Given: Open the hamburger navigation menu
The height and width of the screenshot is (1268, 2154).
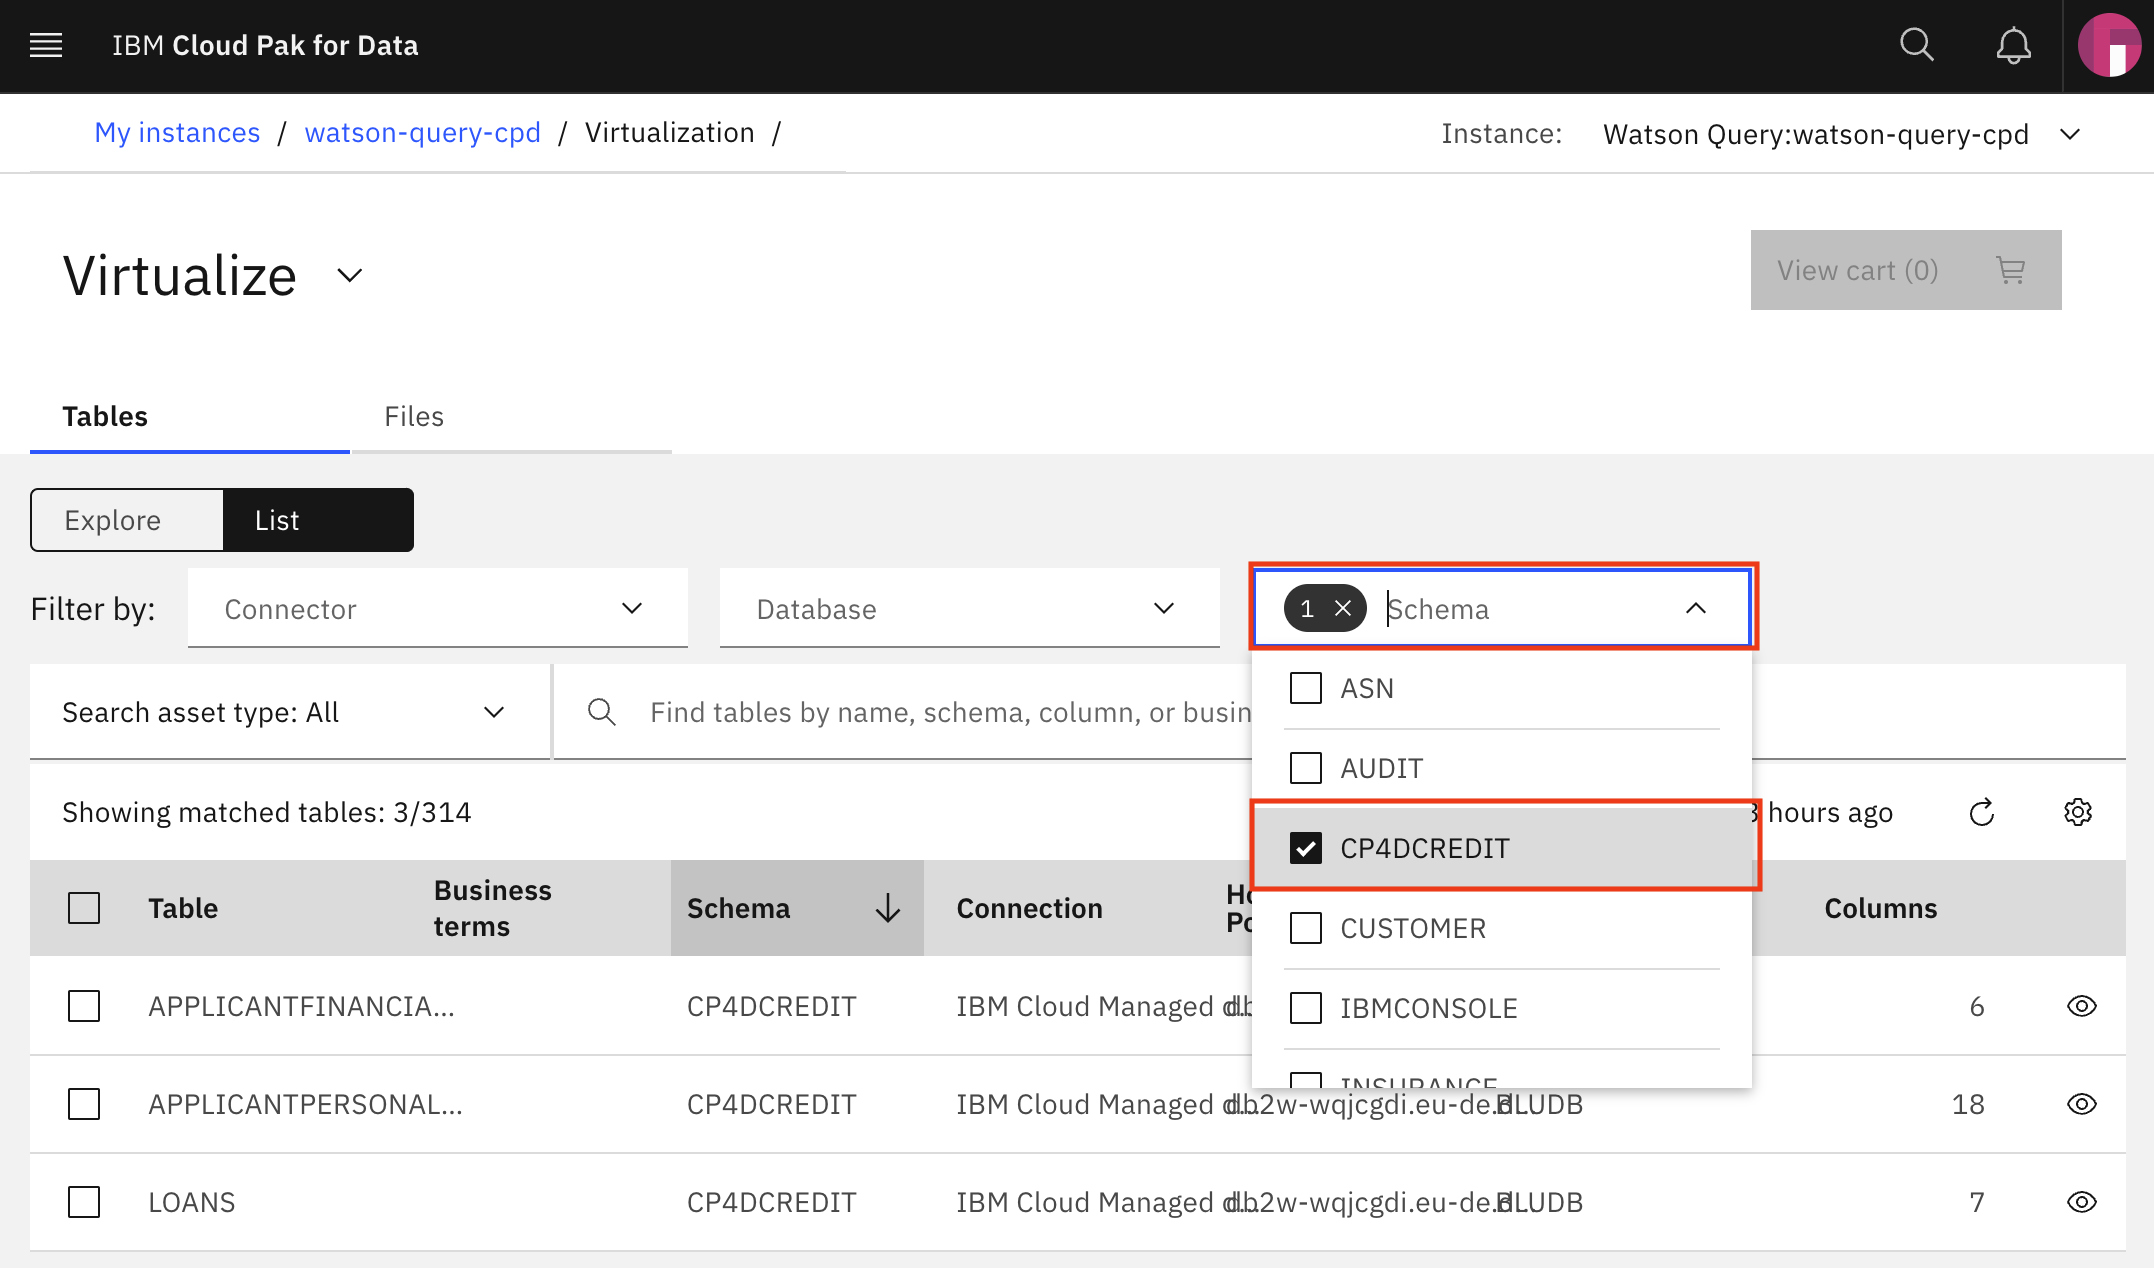Looking at the screenshot, I should coord(46,45).
